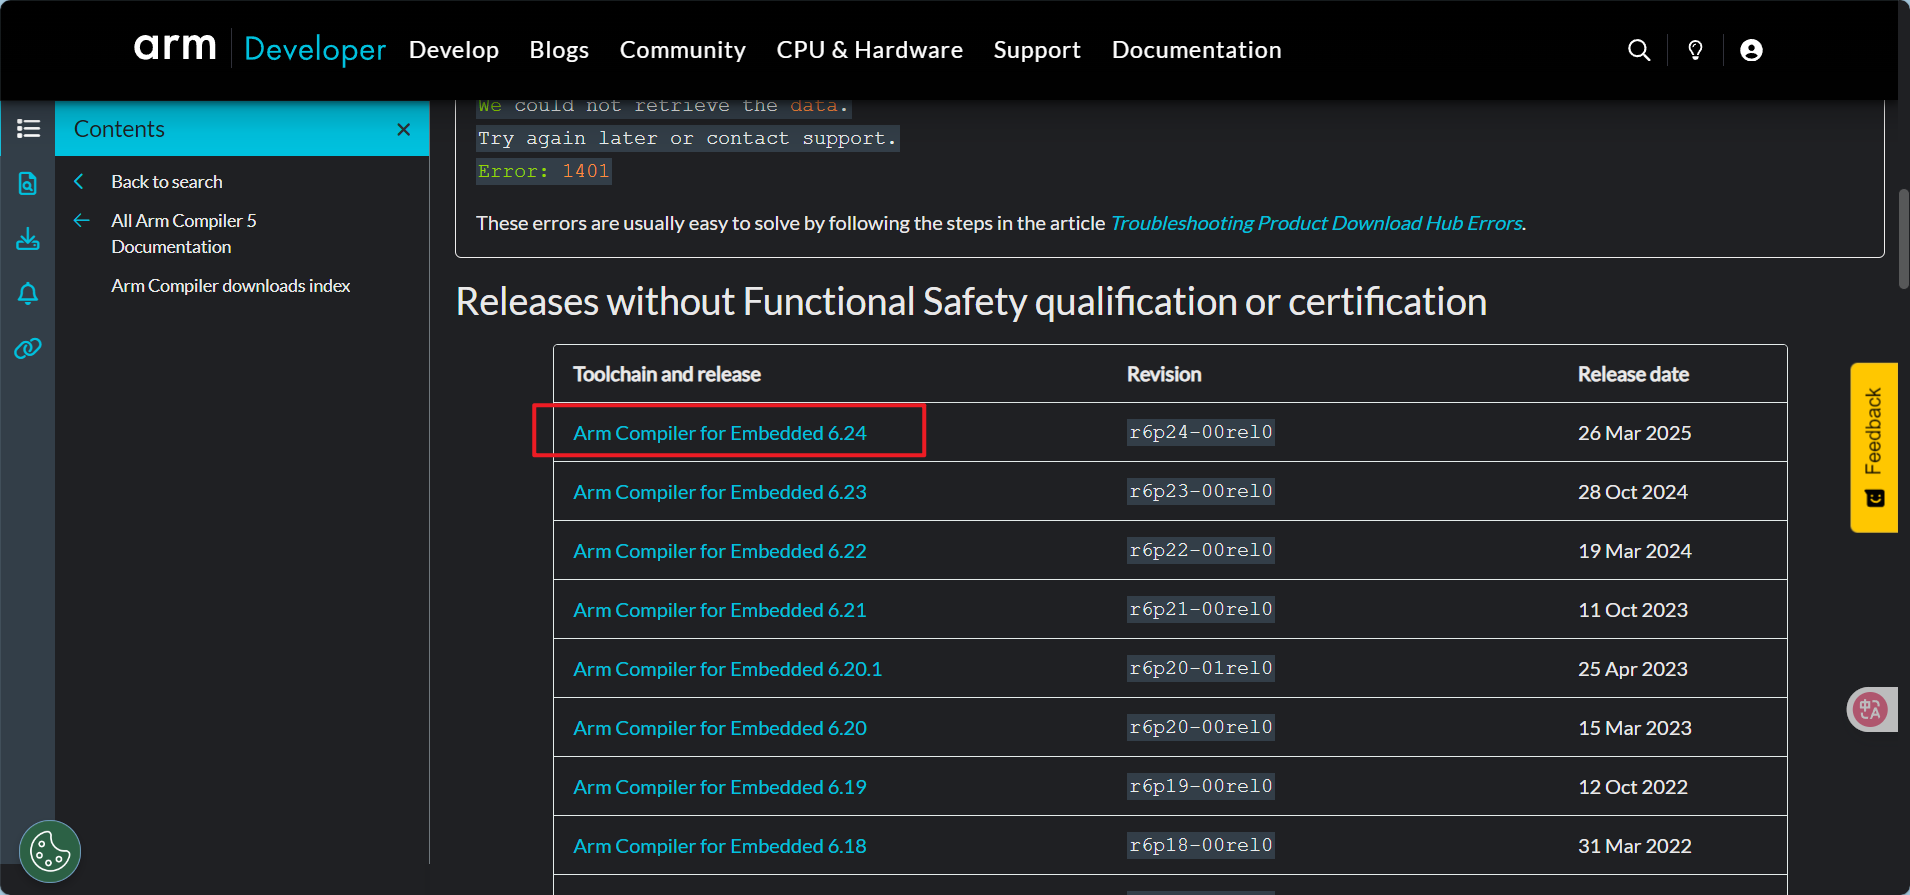This screenshot has height=895, width=1910.
Task: Open the Feedback side tab
Action: [x=1873, y=447]
